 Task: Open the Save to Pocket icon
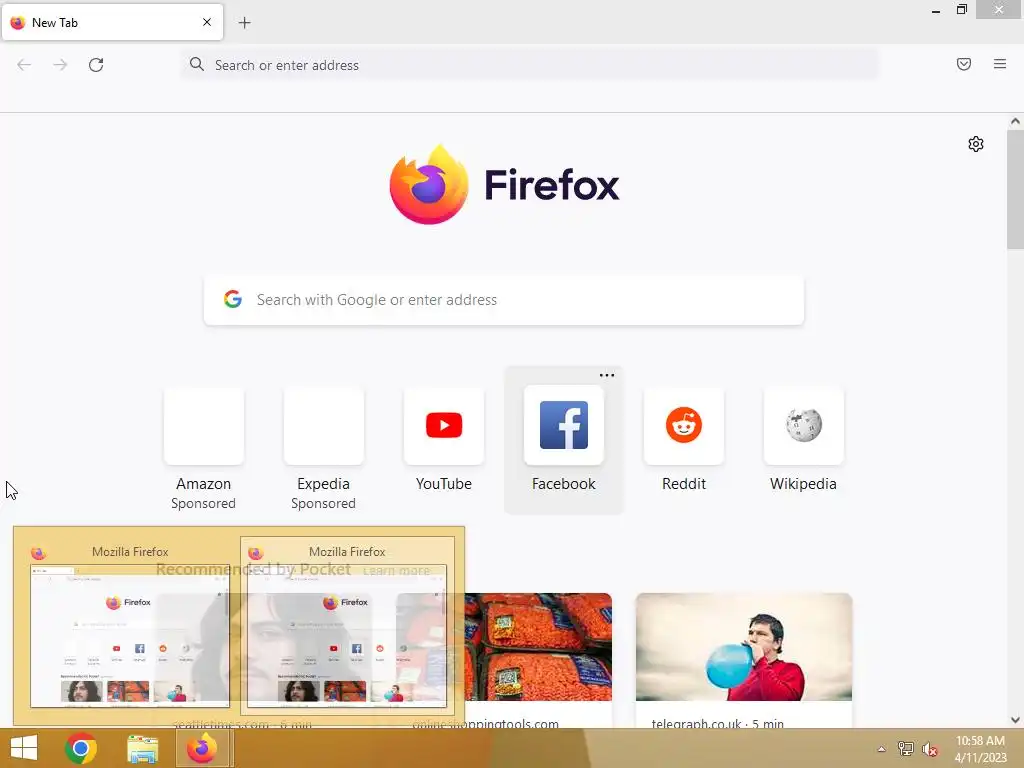click(964, 64)
